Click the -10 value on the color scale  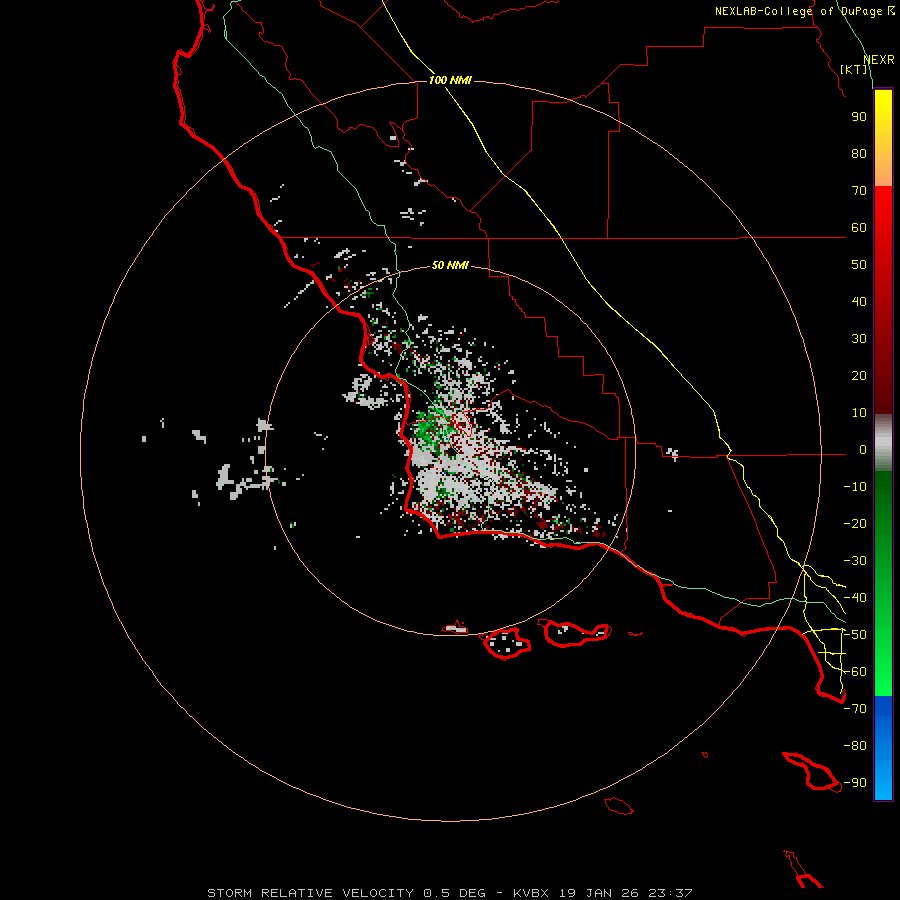(855, 487)
